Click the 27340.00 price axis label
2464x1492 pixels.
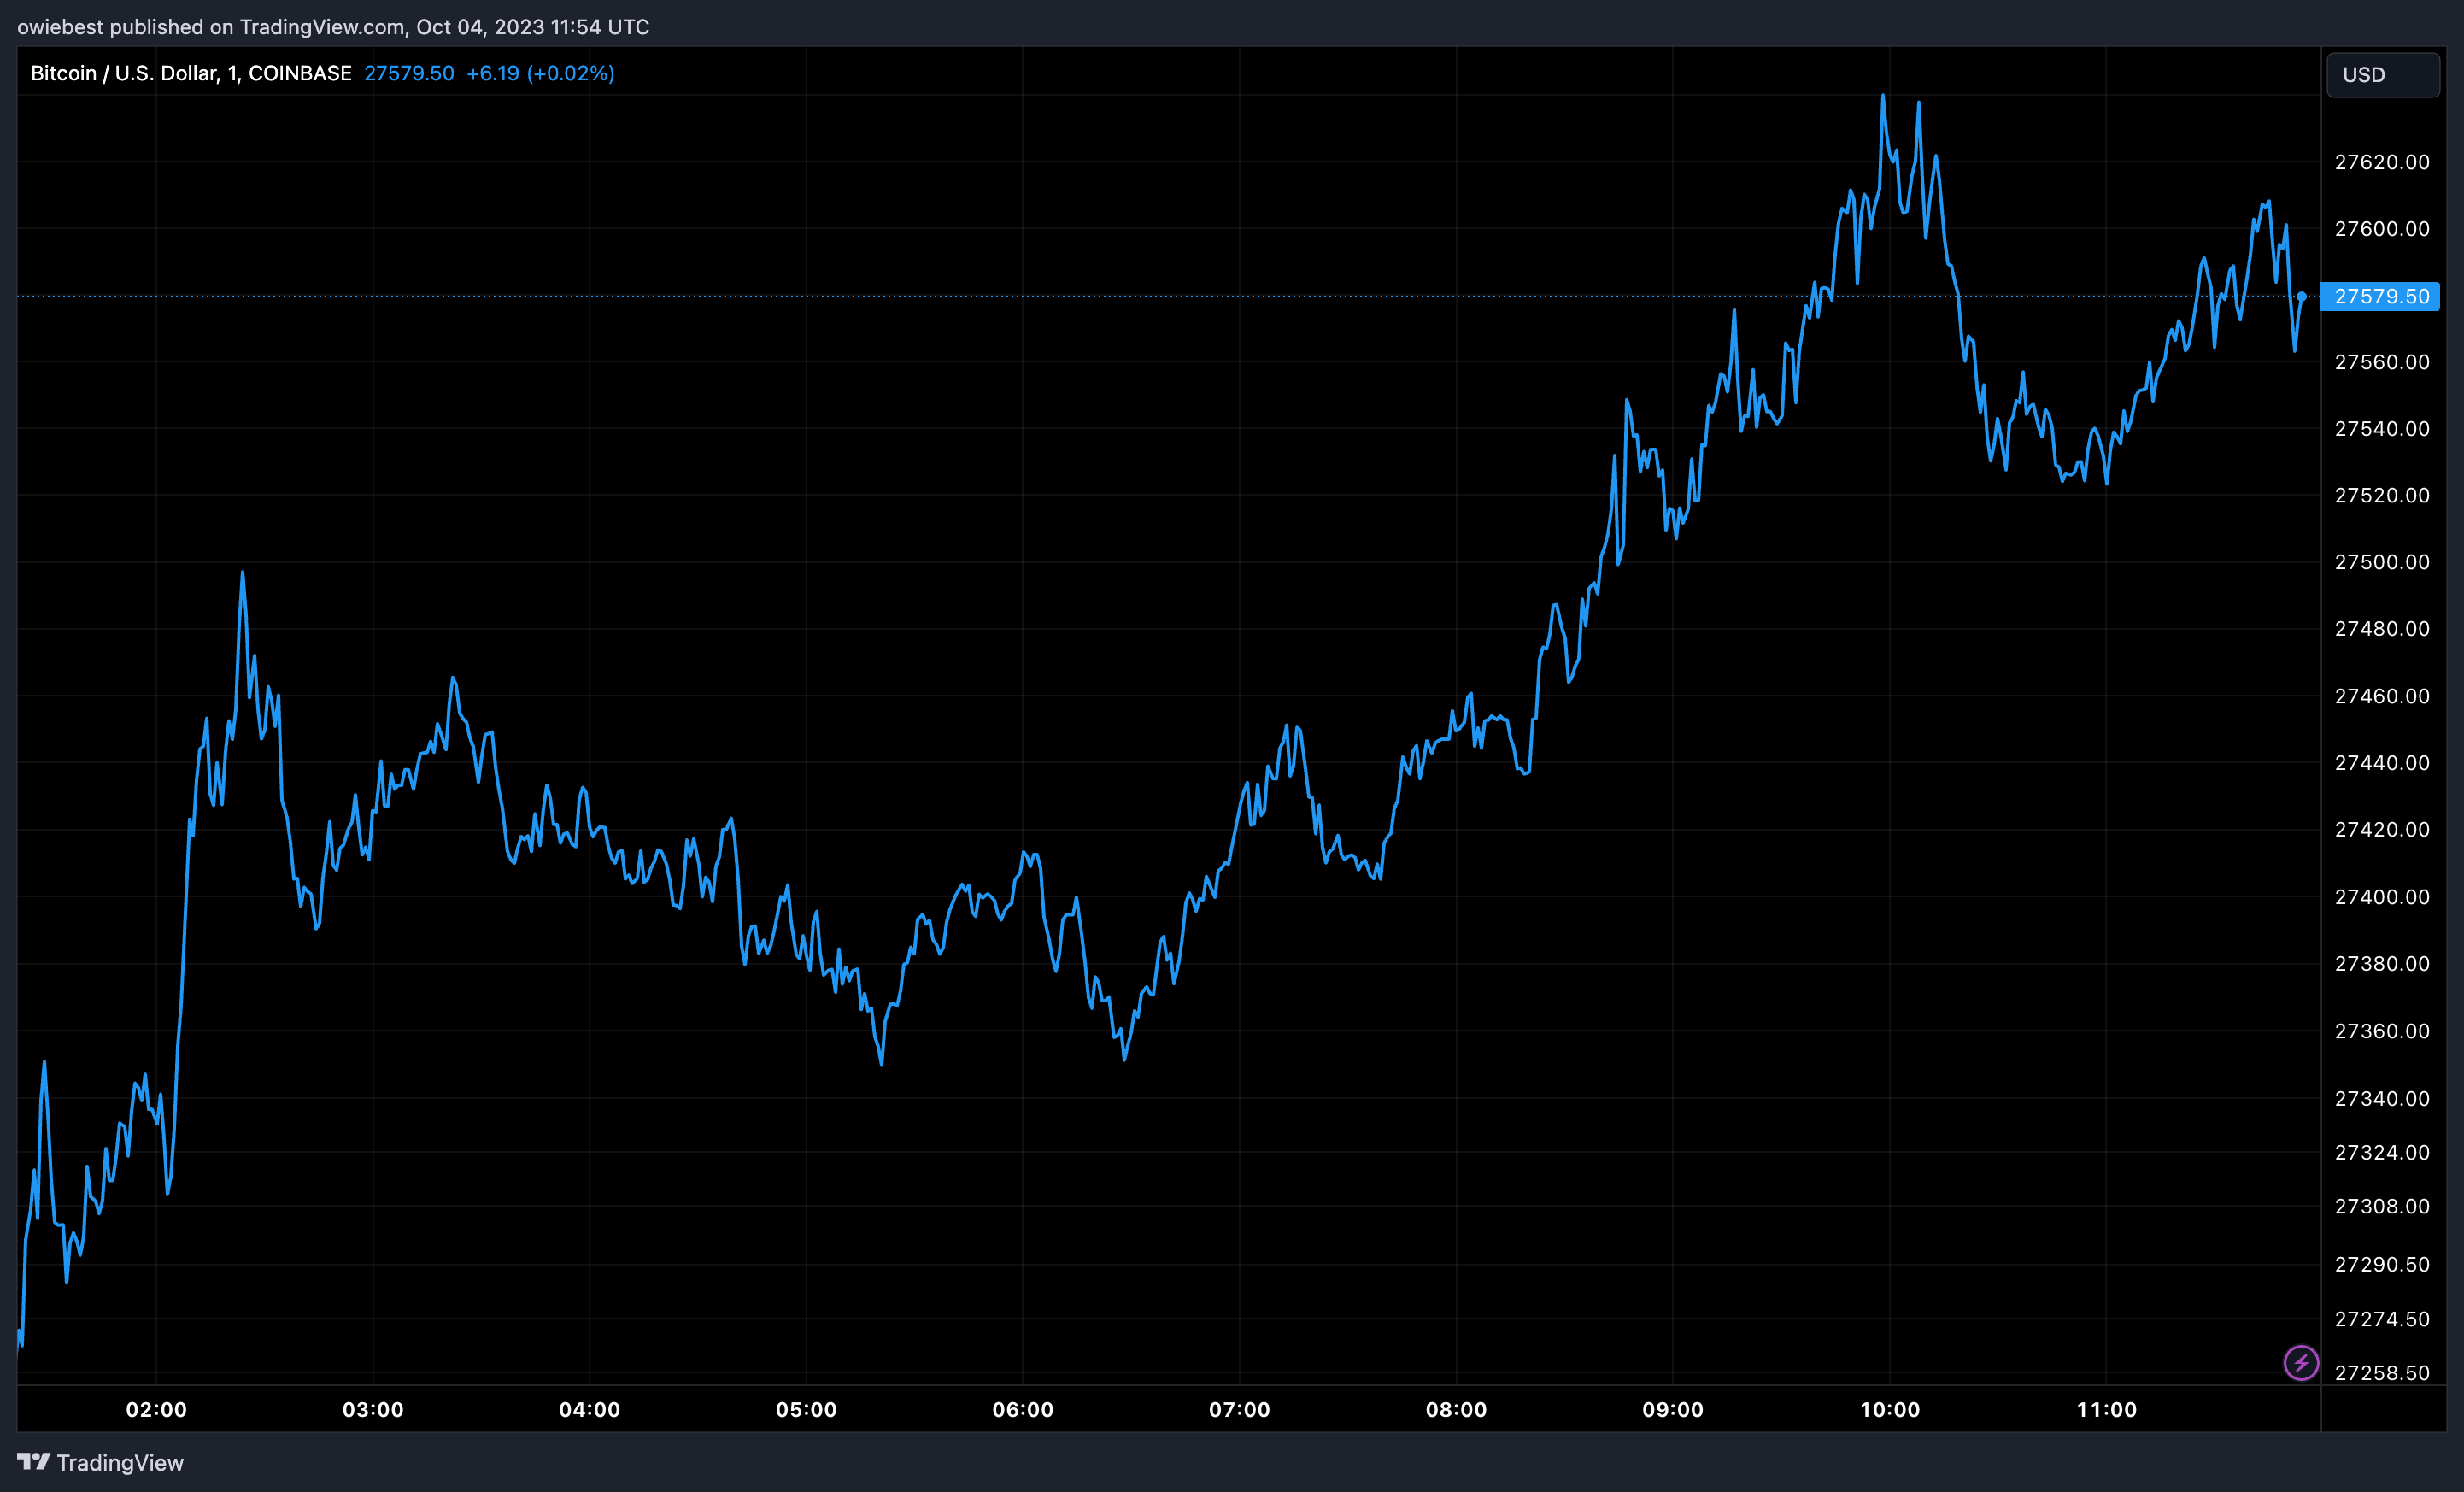pyautogui.click(x=2381, y=1099)
